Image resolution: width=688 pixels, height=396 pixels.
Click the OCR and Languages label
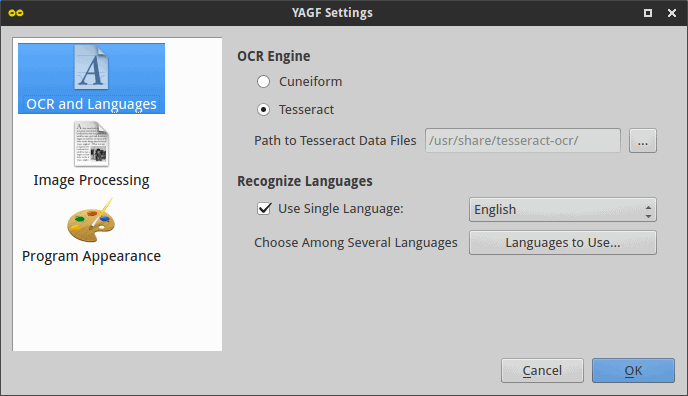pyautogui.click(x=91, y=104)
